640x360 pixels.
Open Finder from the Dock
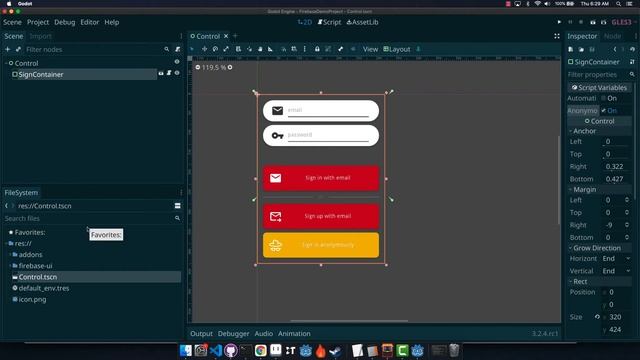coord(186,350)
